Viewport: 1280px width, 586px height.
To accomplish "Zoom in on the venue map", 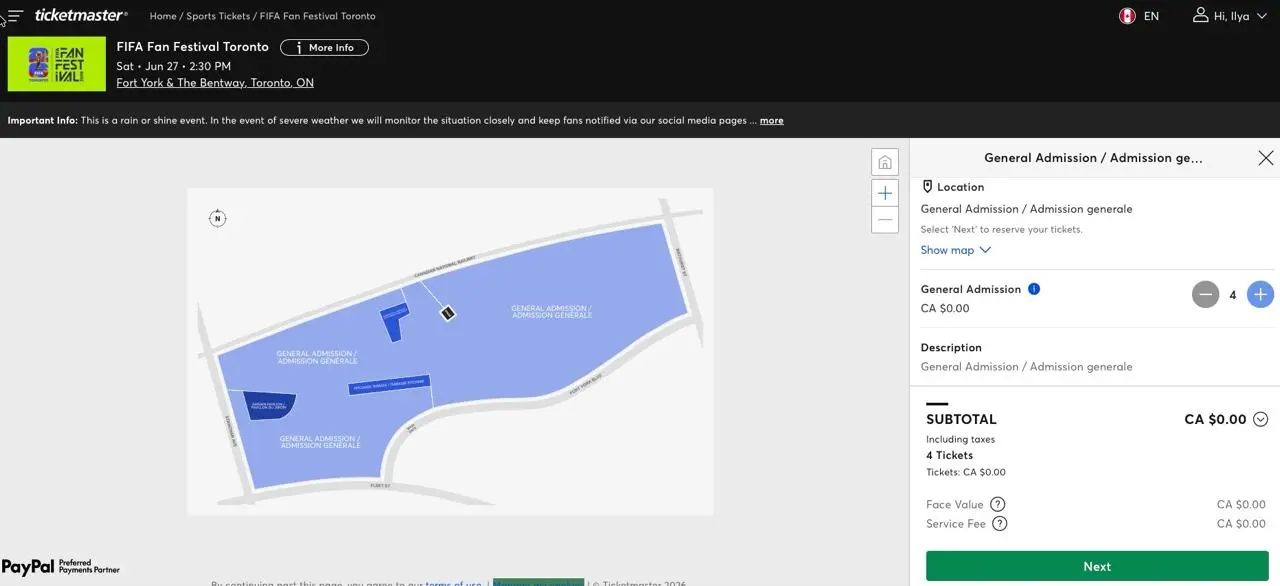I will coord(885,193).
